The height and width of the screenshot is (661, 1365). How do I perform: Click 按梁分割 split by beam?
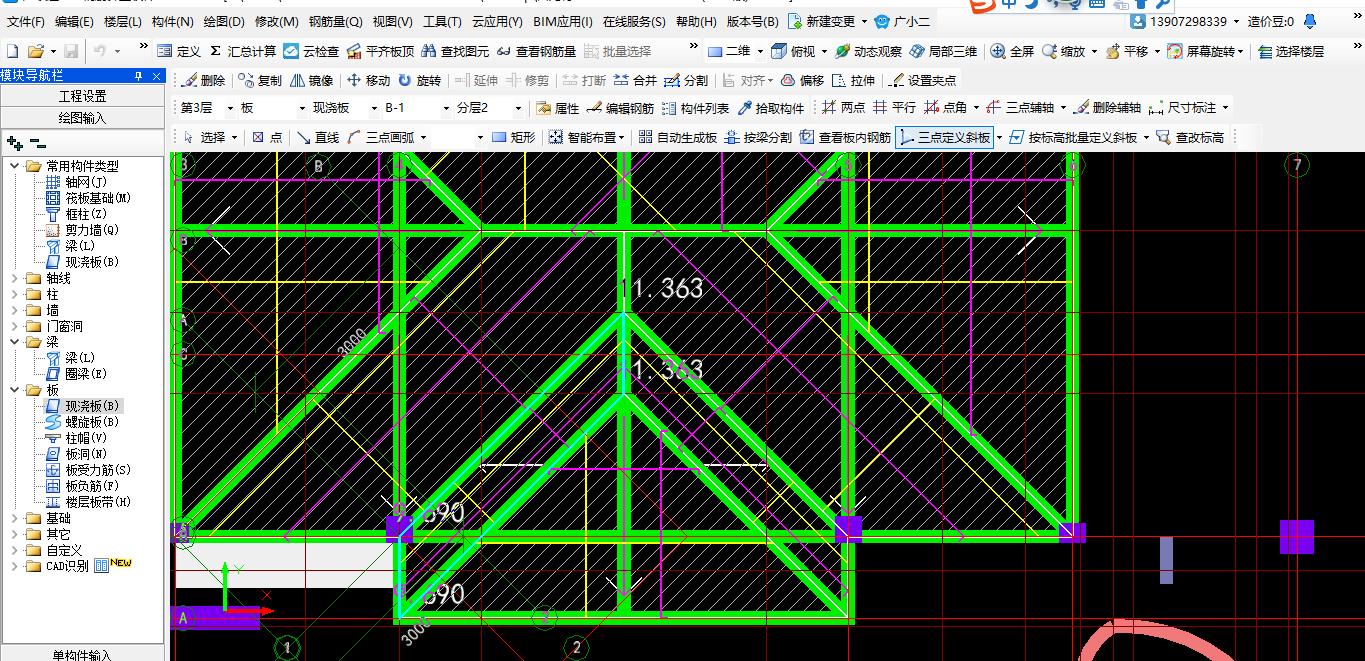(758, 138)
